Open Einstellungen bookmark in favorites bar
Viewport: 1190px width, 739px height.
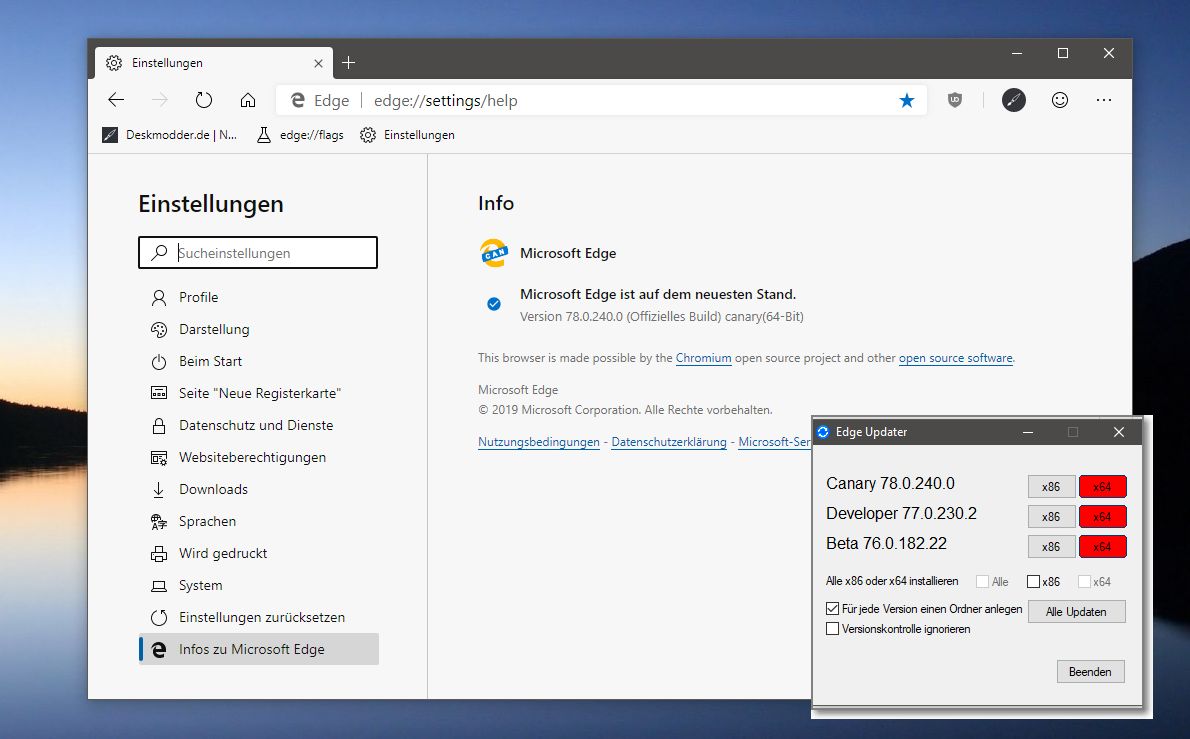click(408, 135)
